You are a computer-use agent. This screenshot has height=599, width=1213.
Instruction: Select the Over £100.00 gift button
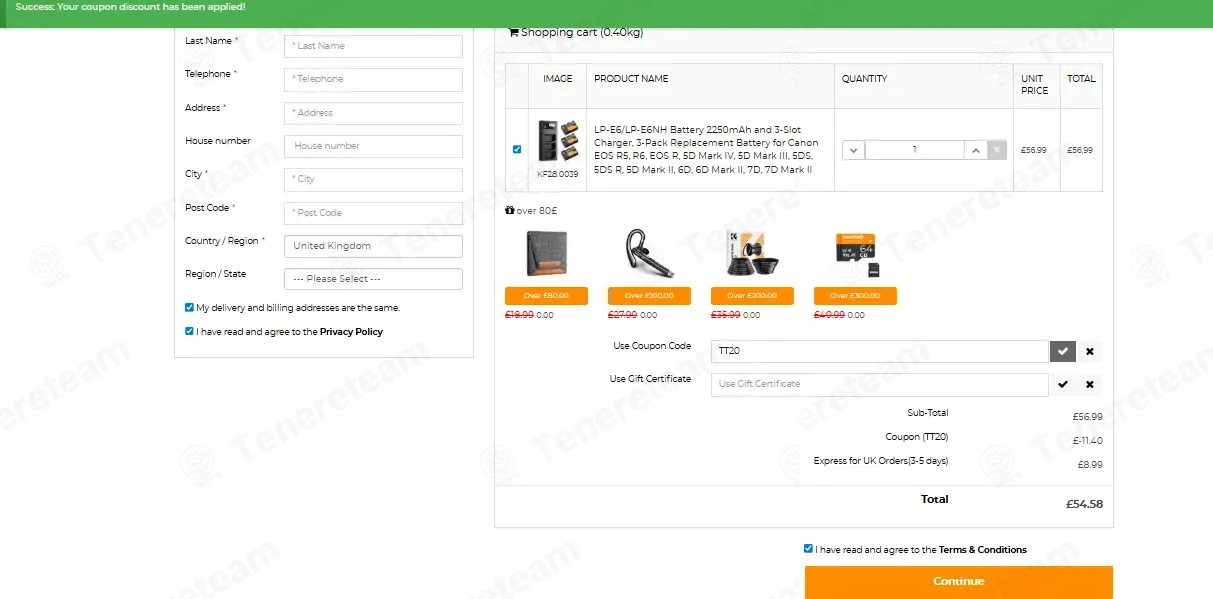(x=649, y=296)
